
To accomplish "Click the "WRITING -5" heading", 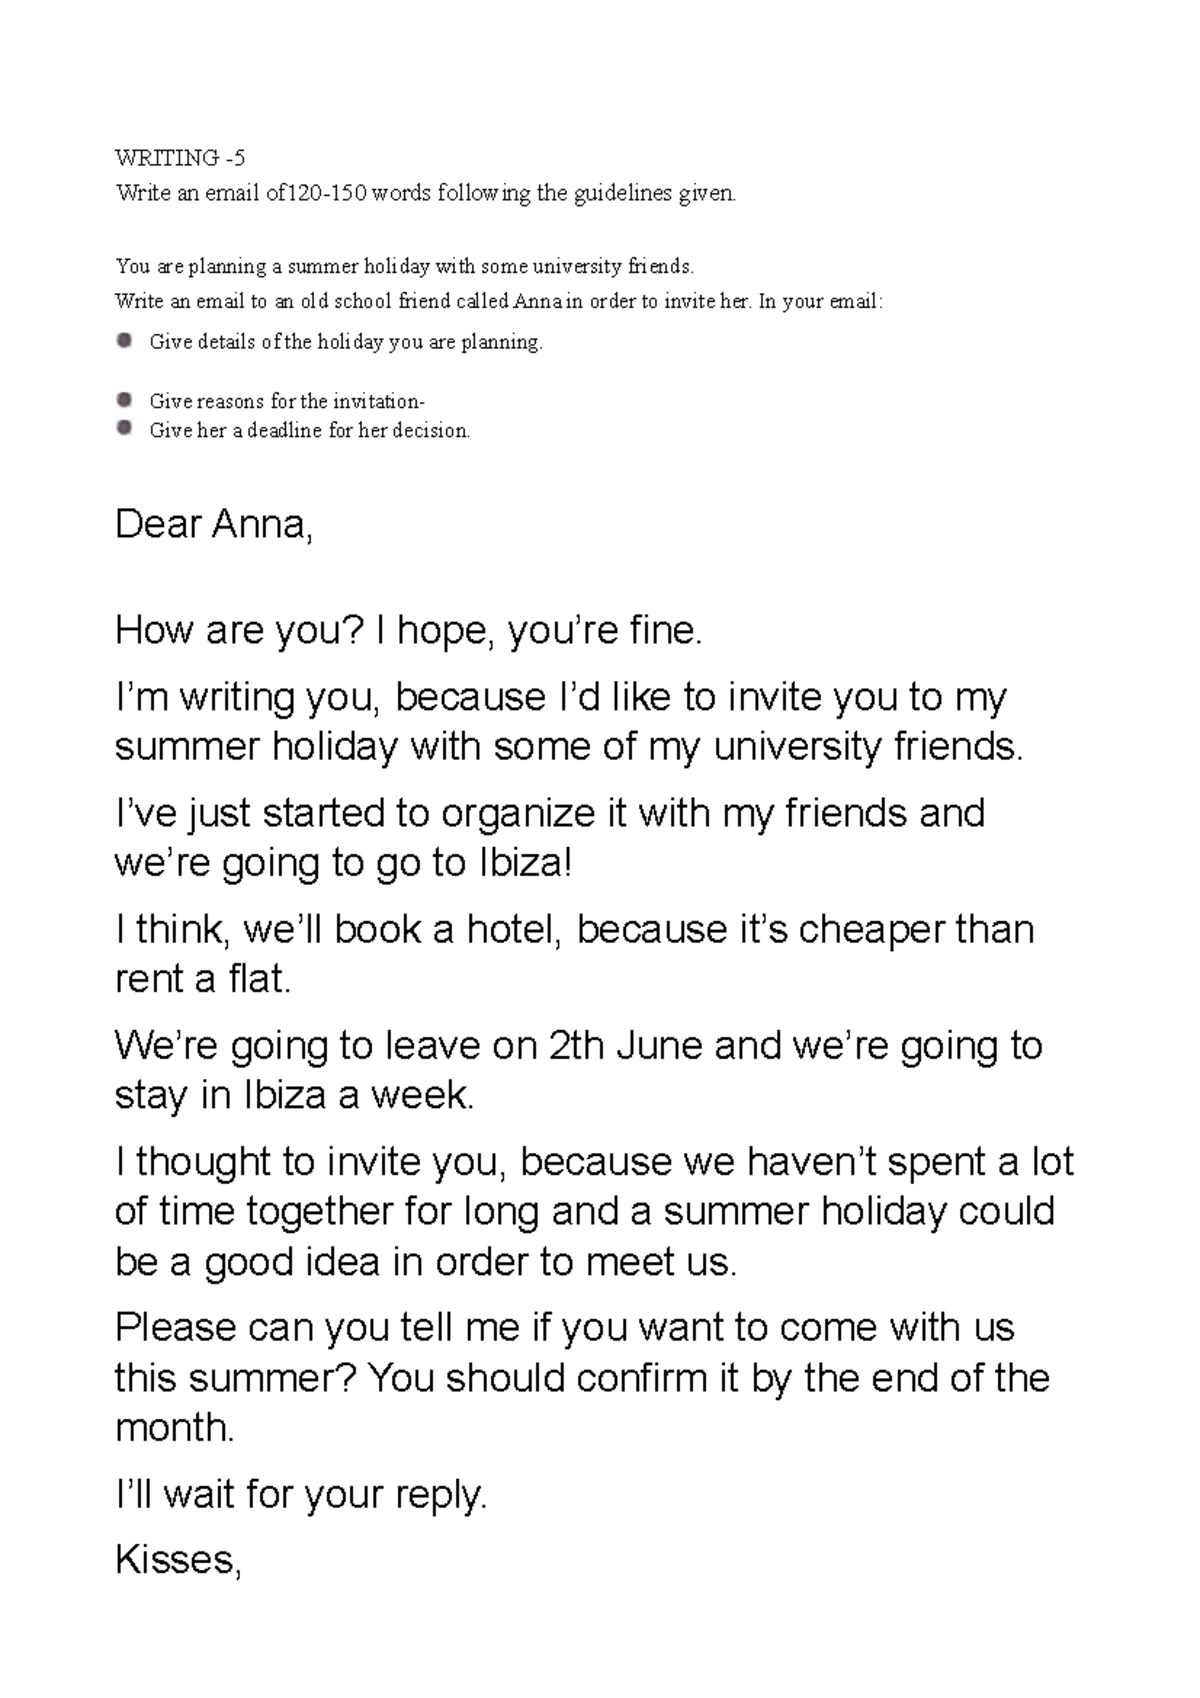I will tap(180, 157).
